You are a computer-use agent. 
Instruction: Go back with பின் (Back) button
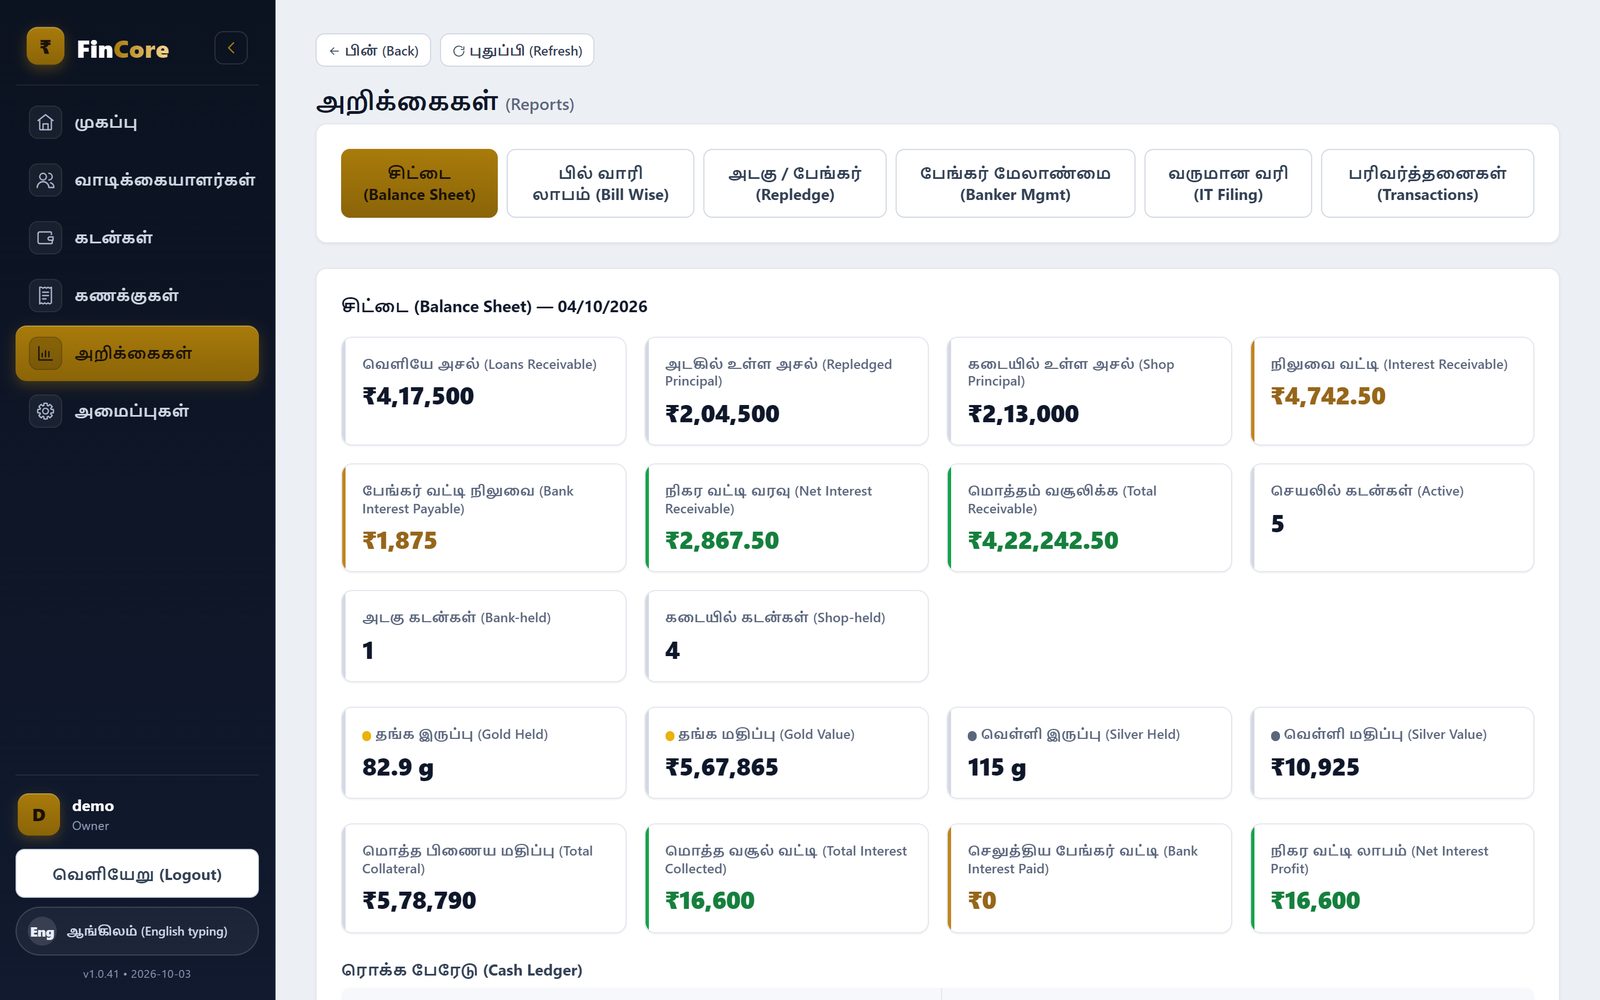coord(373,50)
